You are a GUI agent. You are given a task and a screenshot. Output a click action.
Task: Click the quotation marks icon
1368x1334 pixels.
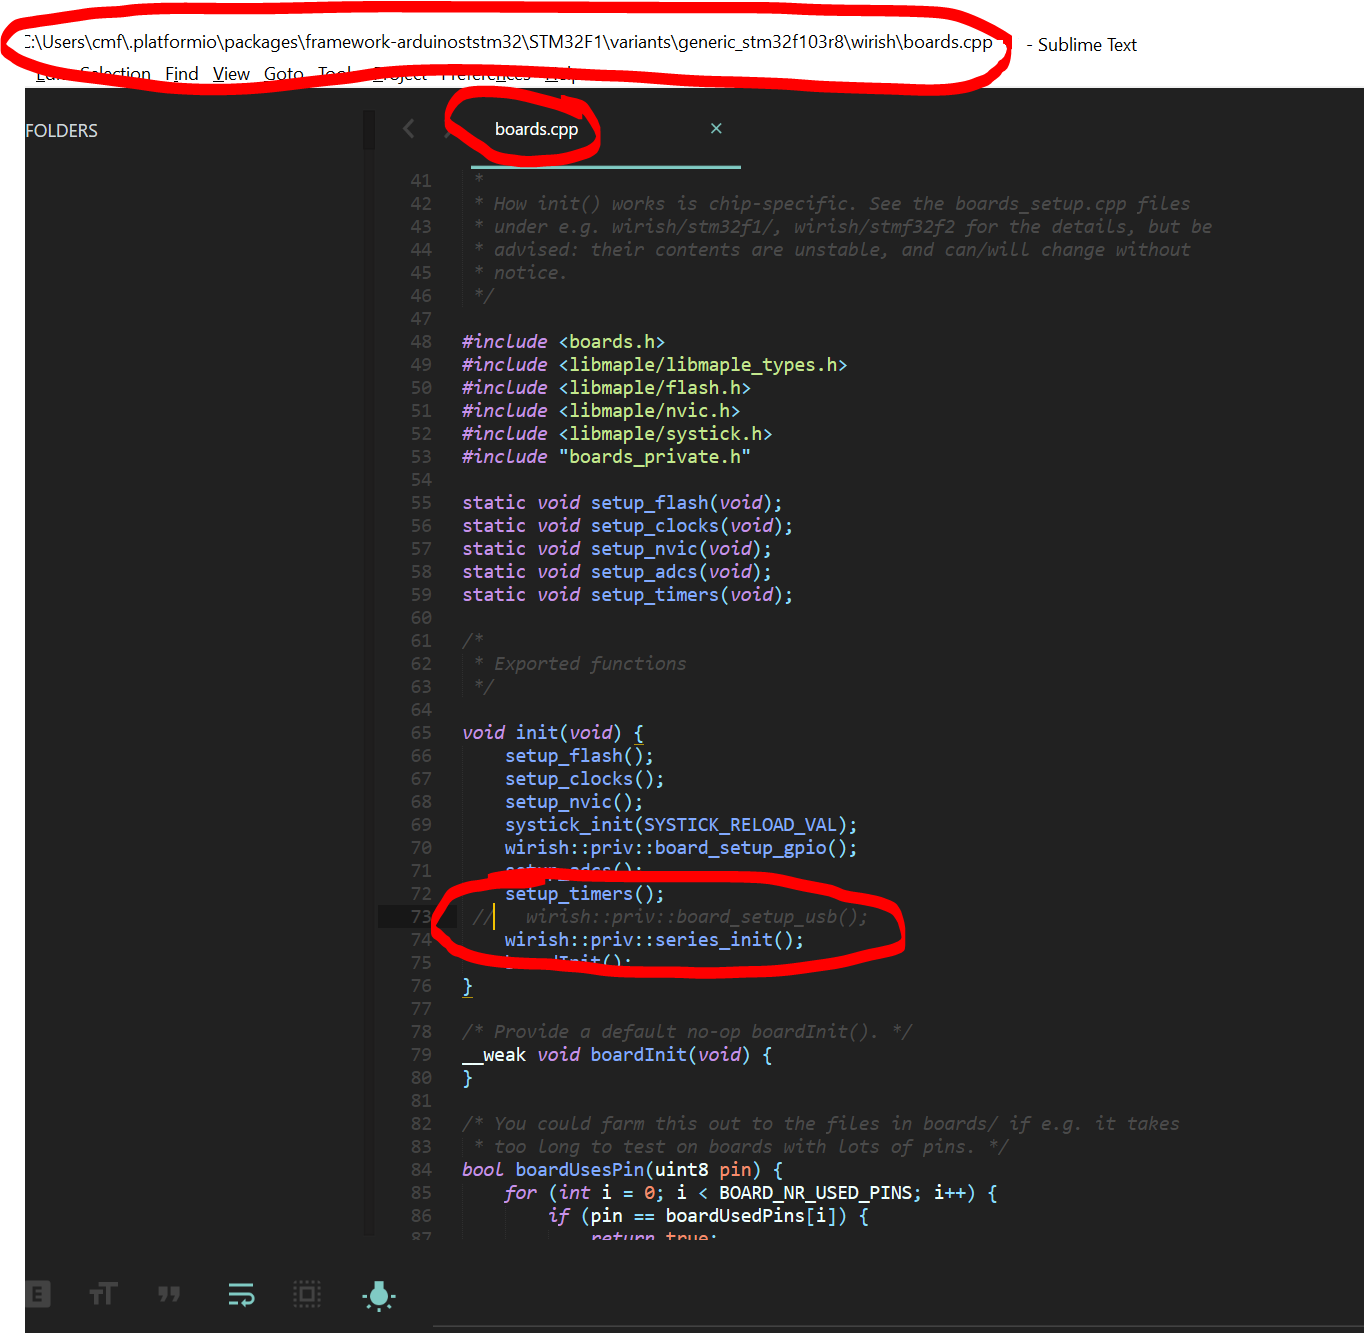(169, 1295)
